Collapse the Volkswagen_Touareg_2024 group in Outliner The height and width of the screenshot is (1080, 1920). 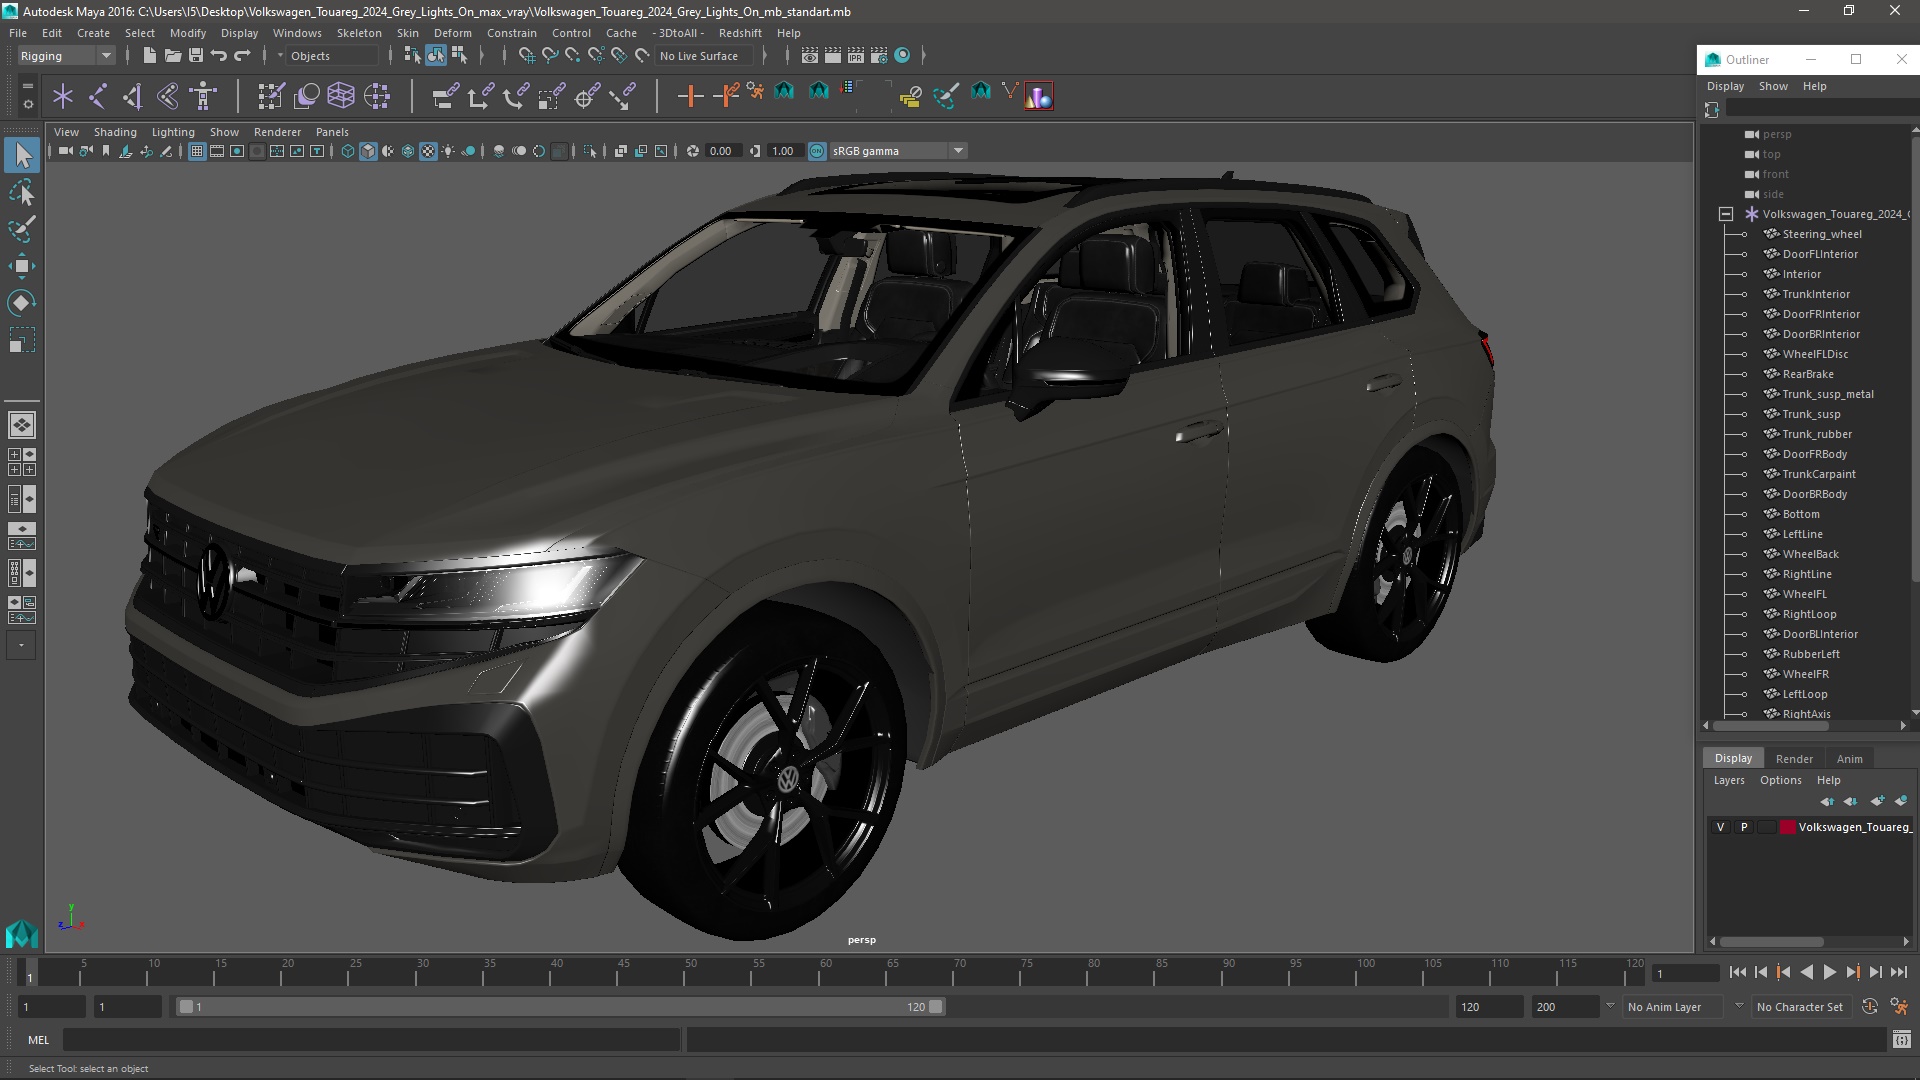tap(1726, 214)
